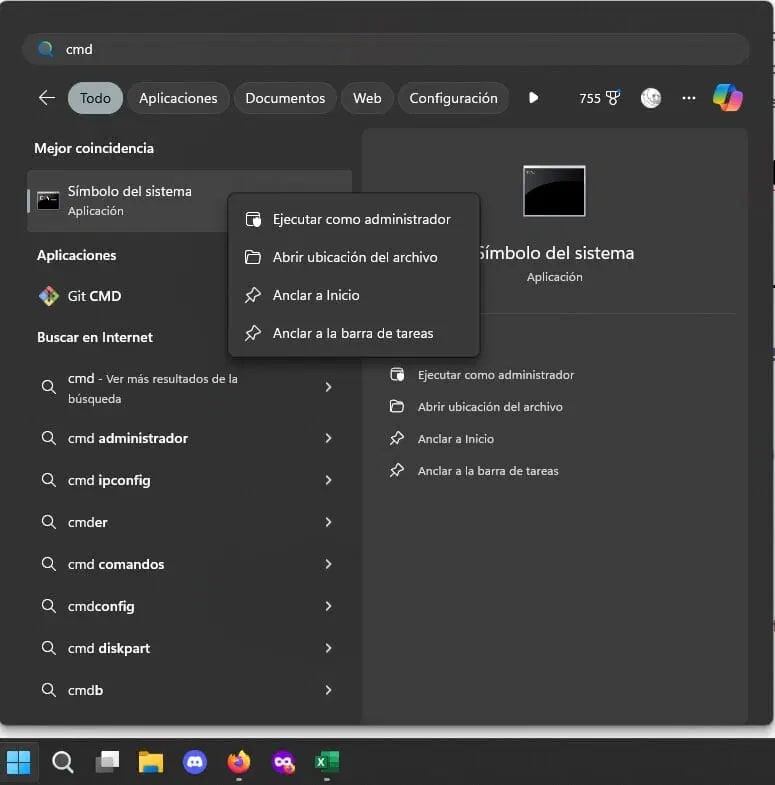Open Task View on the taskbar

point(107,762)
